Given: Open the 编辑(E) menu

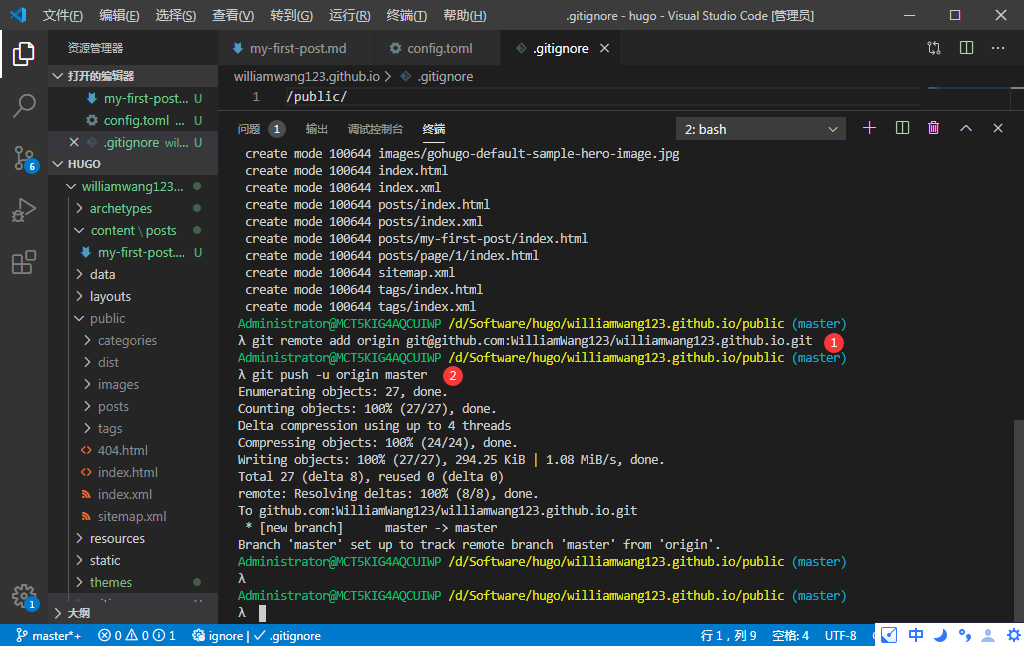Looking at the screenshot, I should tap(119, 15).
